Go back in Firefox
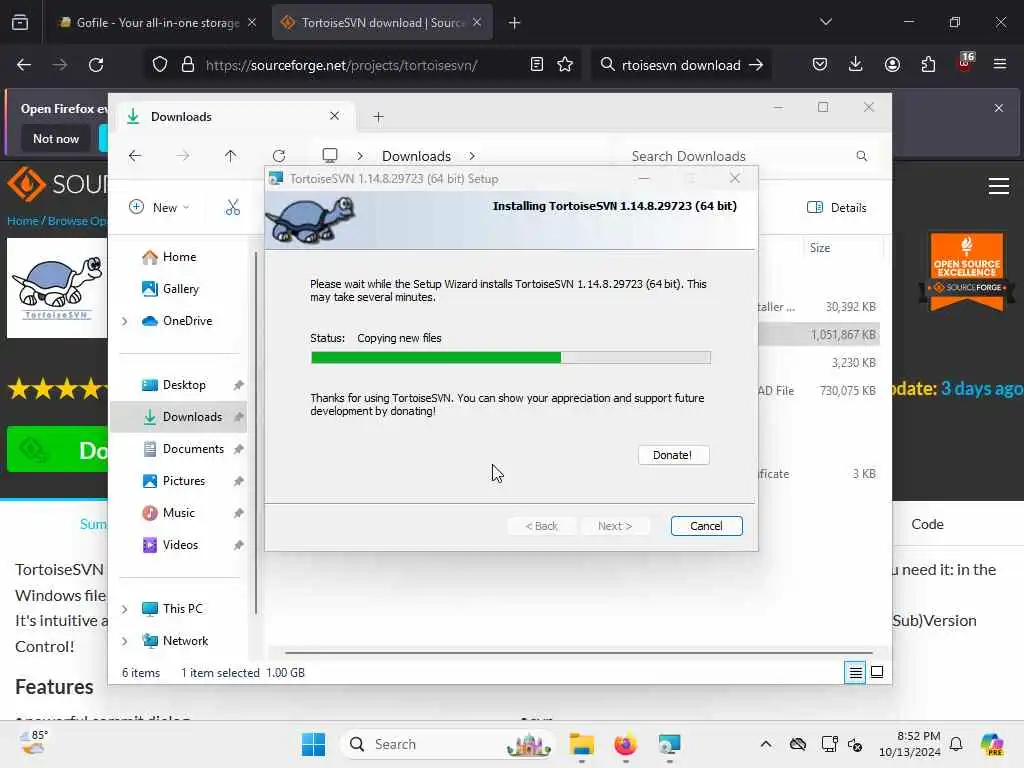 pos(24,65)
